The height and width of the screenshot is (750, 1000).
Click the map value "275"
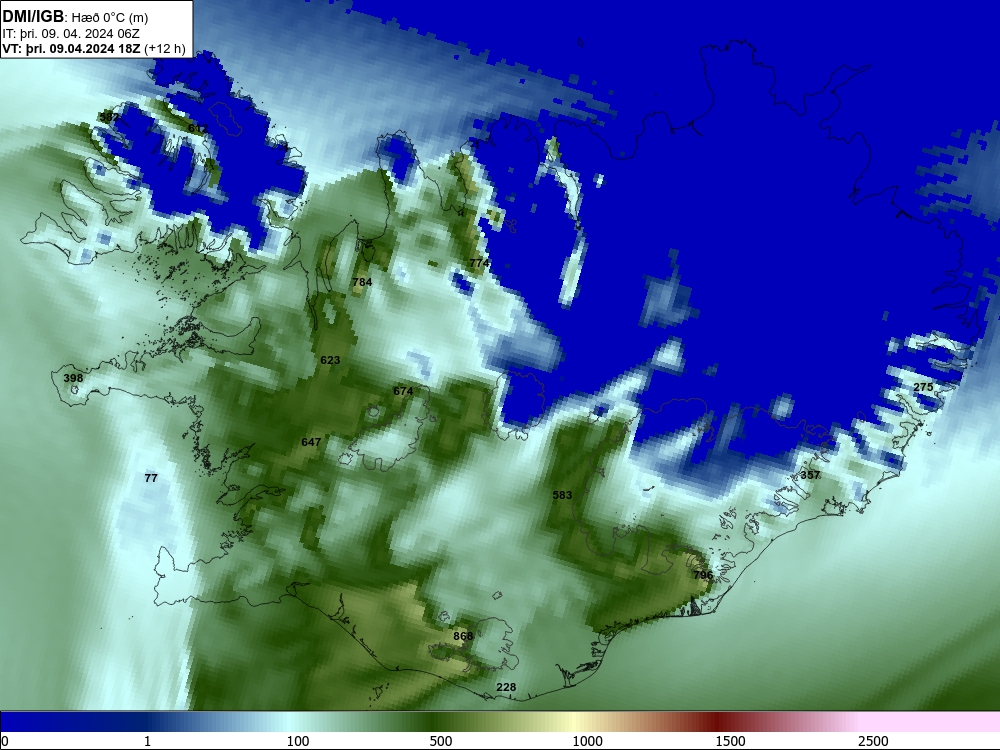coord(923,387)
